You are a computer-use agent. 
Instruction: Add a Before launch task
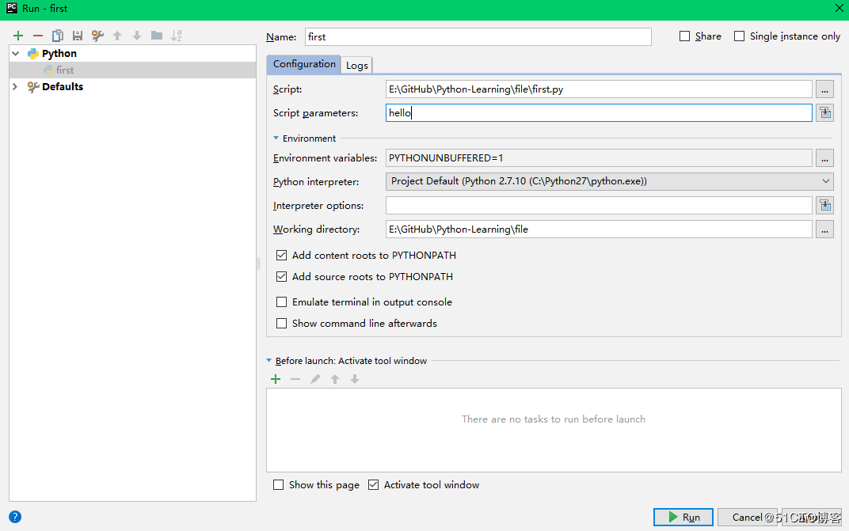point(276,379)
